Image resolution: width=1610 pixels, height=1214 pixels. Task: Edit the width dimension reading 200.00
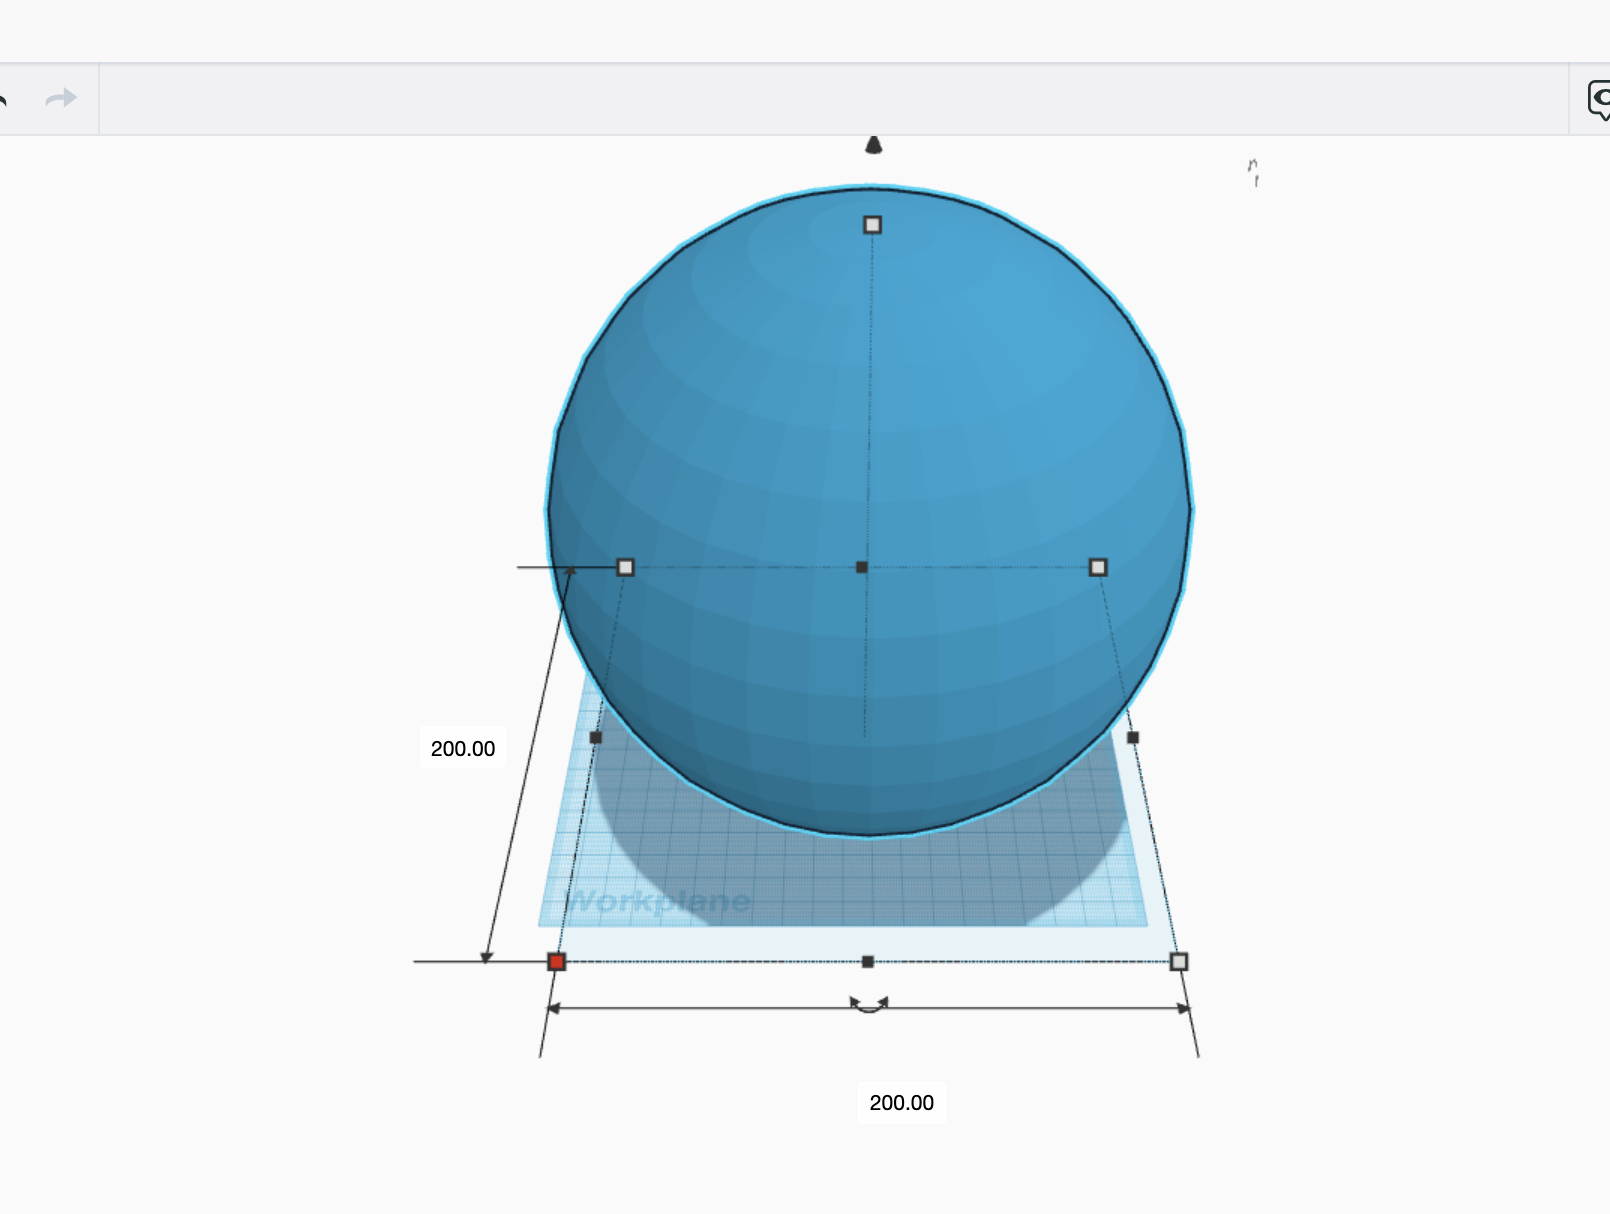click(901, 1104)
